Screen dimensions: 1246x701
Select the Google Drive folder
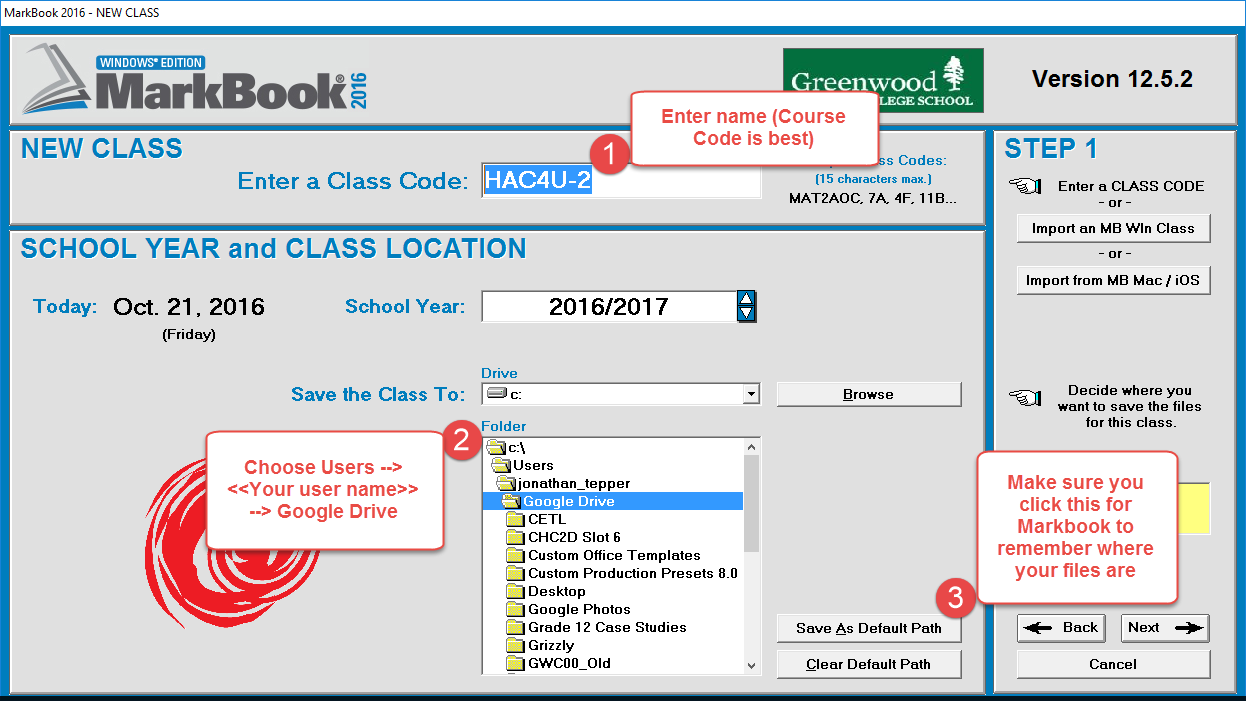612,501
